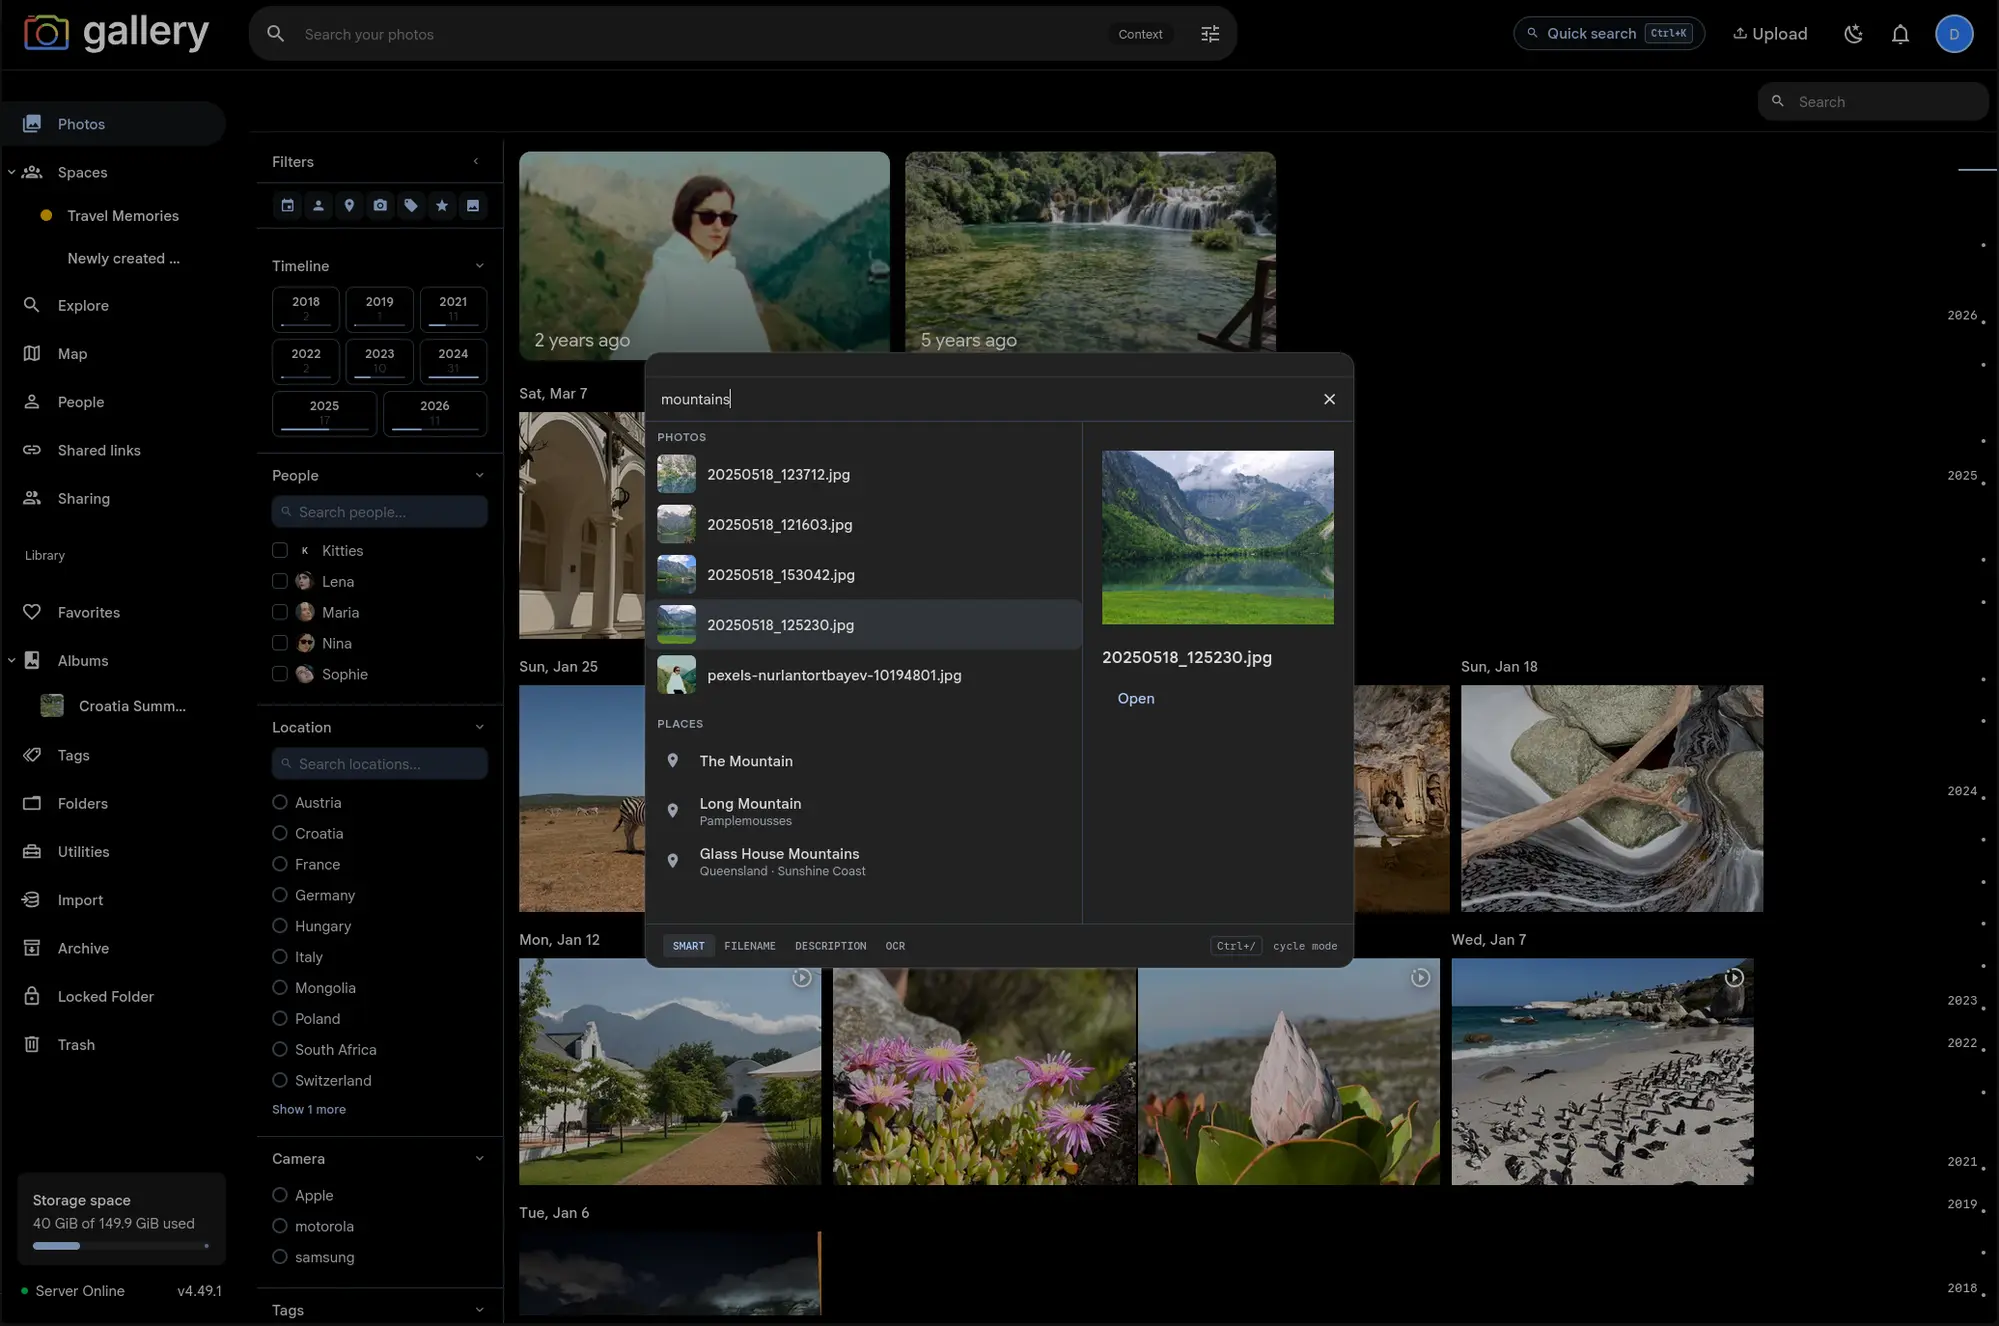The image size is (1999, 1326).
Task: Switch to the OCR search tab
Action: coord(894,945)
